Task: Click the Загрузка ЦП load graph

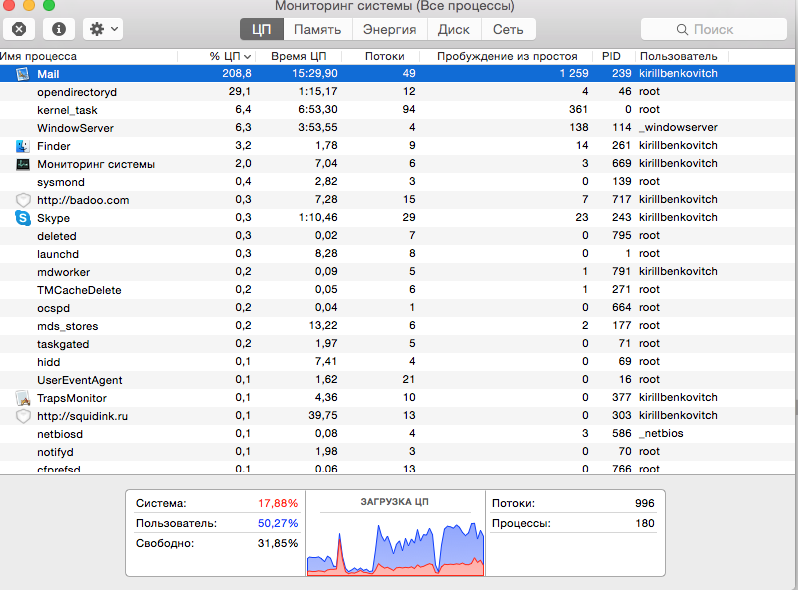Action: [395, 549]
